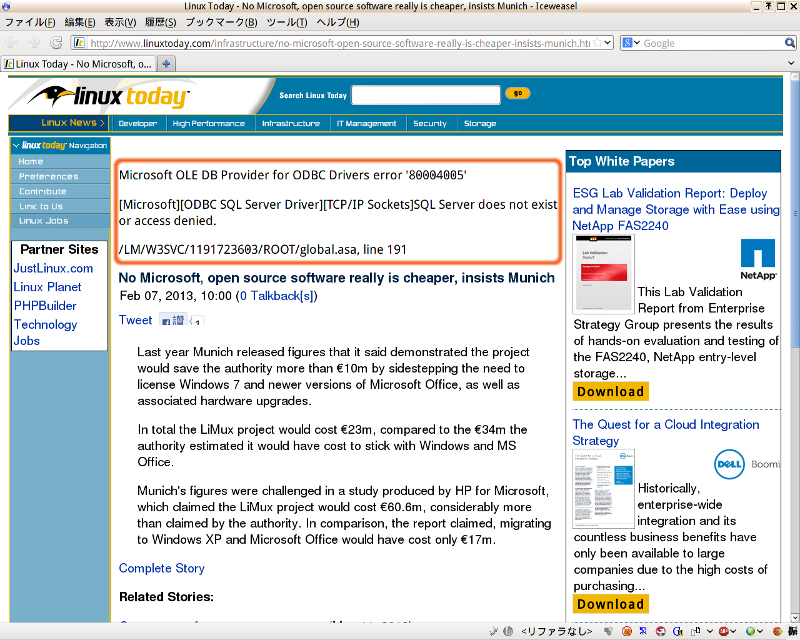Screen dimensions: 800x640
Task: Open the ESG Lab Validation Report white paper
Action: [676, 209]
